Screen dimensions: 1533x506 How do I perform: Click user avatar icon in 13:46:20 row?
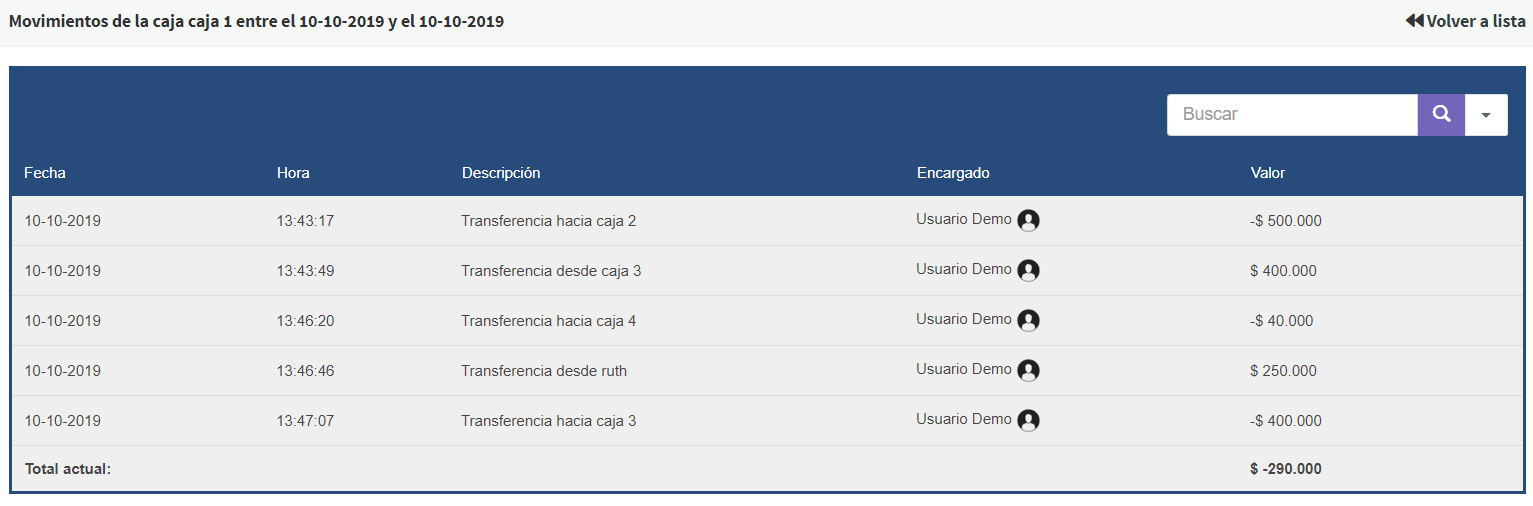[x=1028, y=321]
